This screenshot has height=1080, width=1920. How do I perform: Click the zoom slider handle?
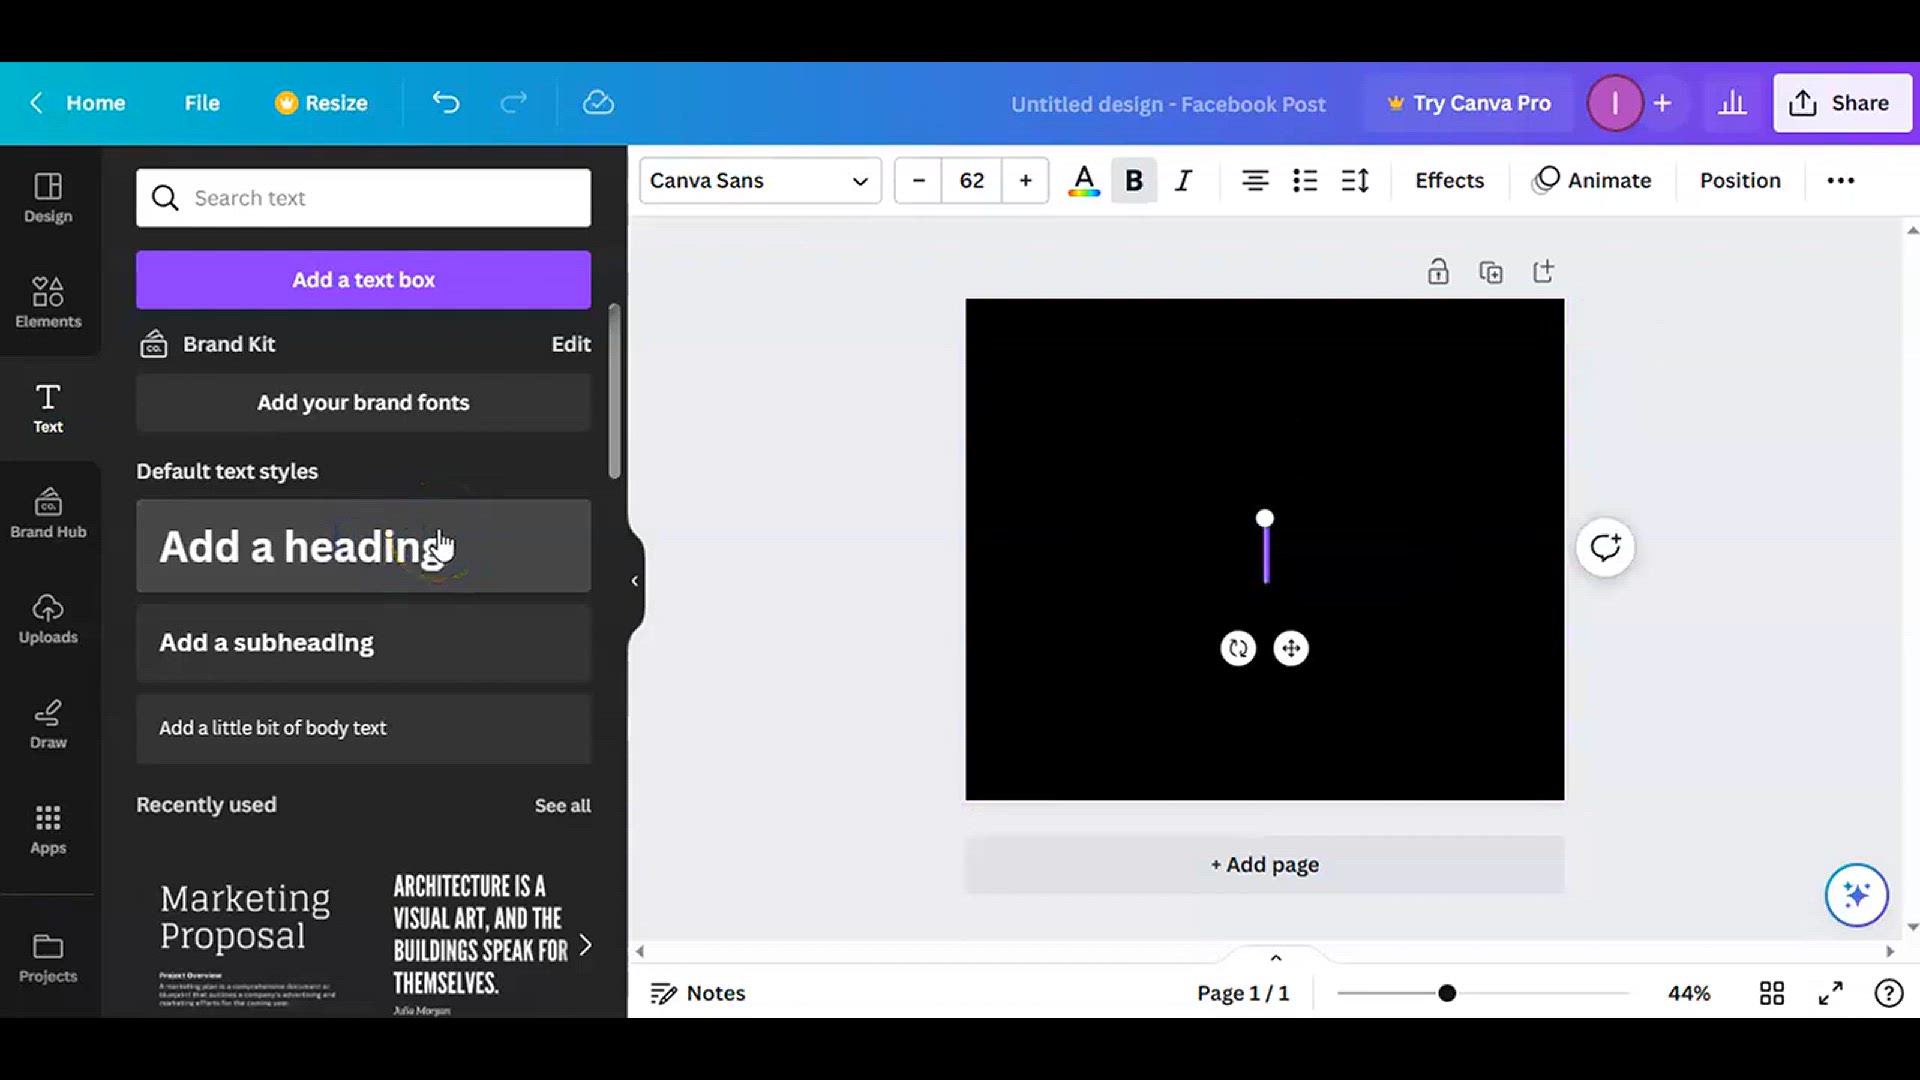click(1447, 993)
